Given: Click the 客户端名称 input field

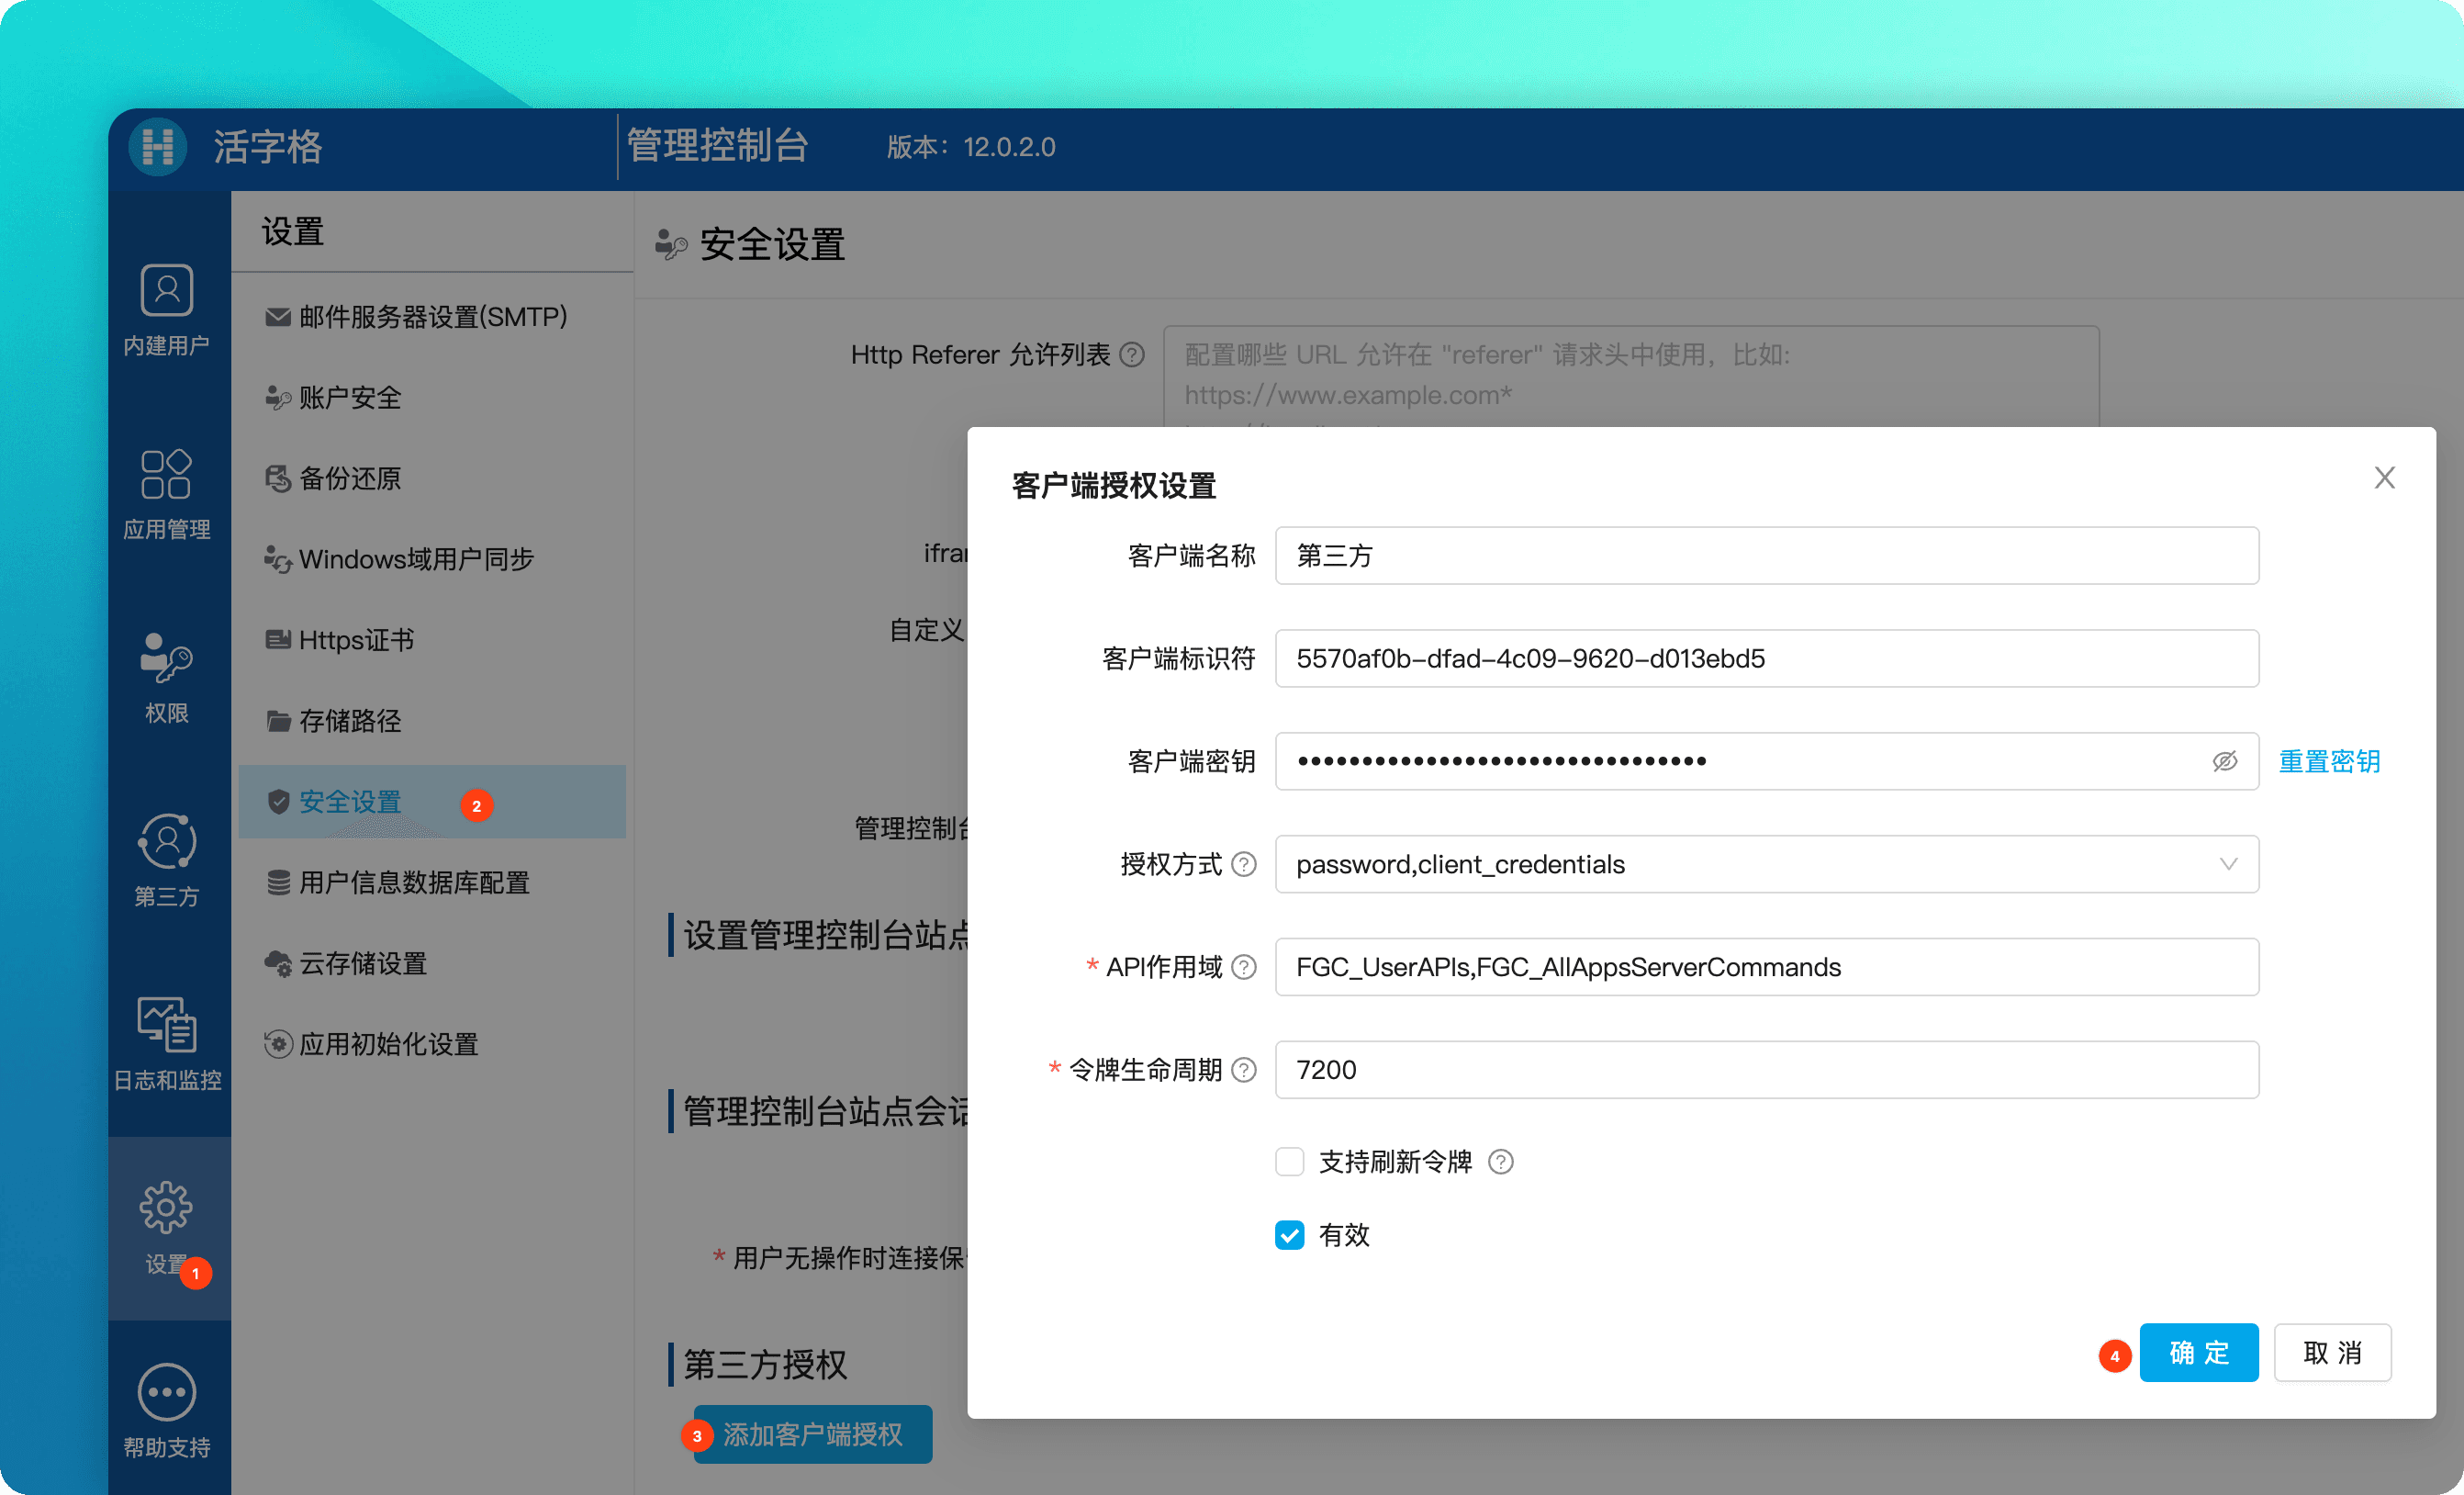Looking at the screenshot, I should 1766,556.
